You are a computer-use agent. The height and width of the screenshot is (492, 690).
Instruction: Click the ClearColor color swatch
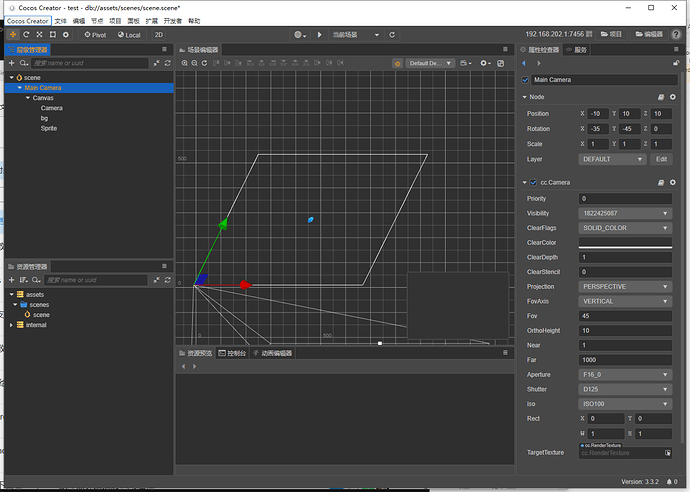tap(625, 243)
